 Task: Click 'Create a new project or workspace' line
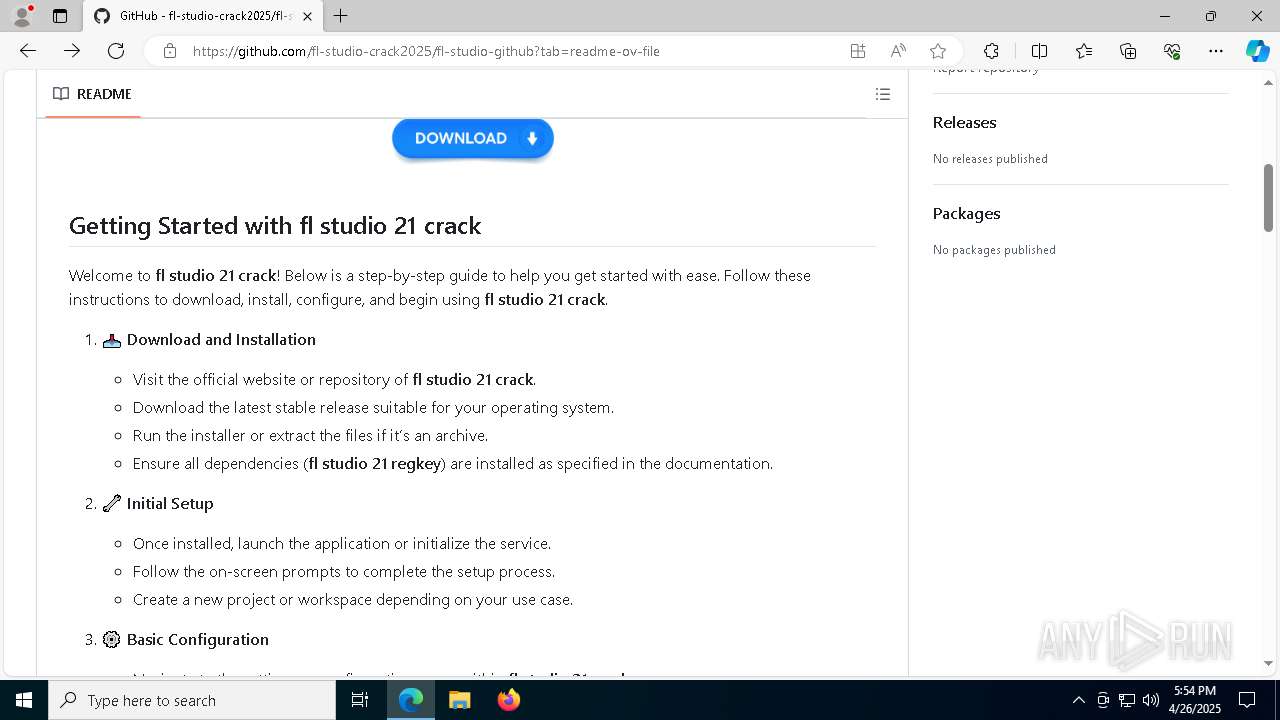[x=353, y=599]
